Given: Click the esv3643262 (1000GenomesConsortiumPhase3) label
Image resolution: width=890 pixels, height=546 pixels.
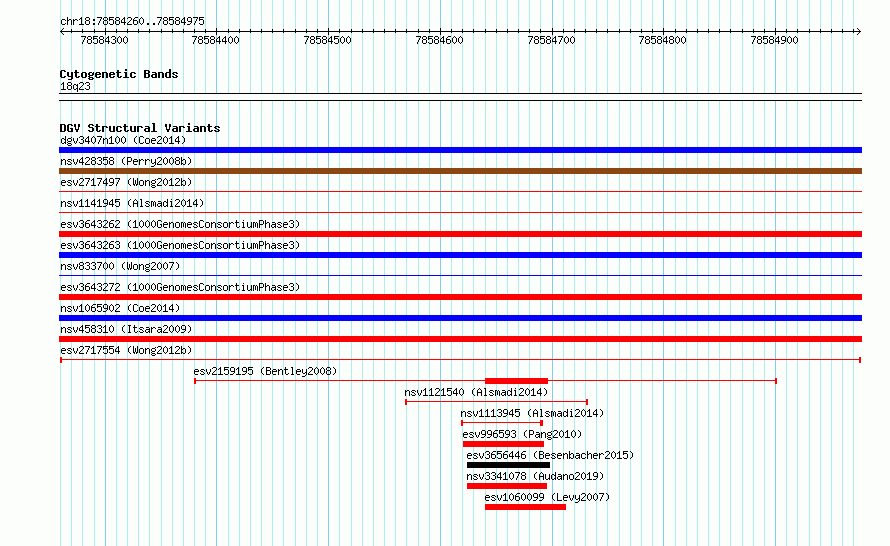Looking at the screenshot, I should pos(180,224).
